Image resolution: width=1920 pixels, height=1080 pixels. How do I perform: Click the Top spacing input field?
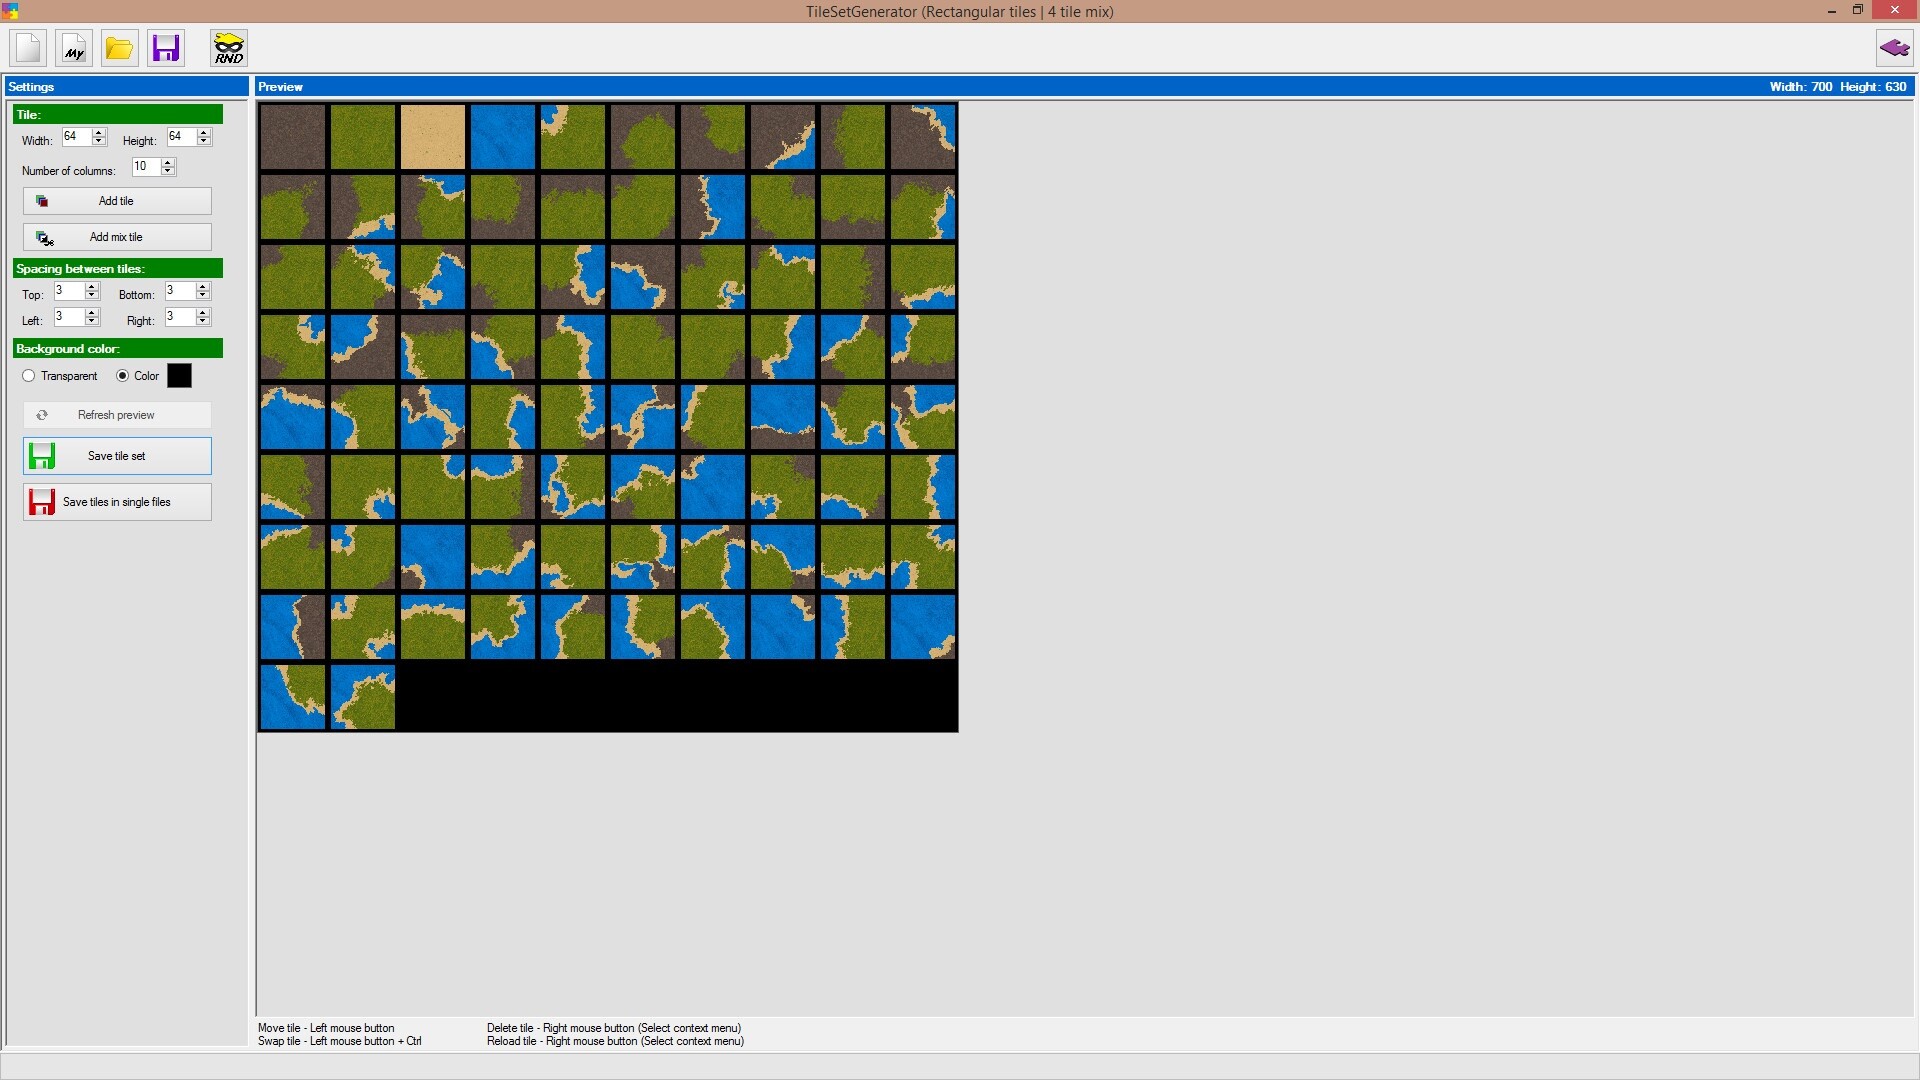pos(68,291)
